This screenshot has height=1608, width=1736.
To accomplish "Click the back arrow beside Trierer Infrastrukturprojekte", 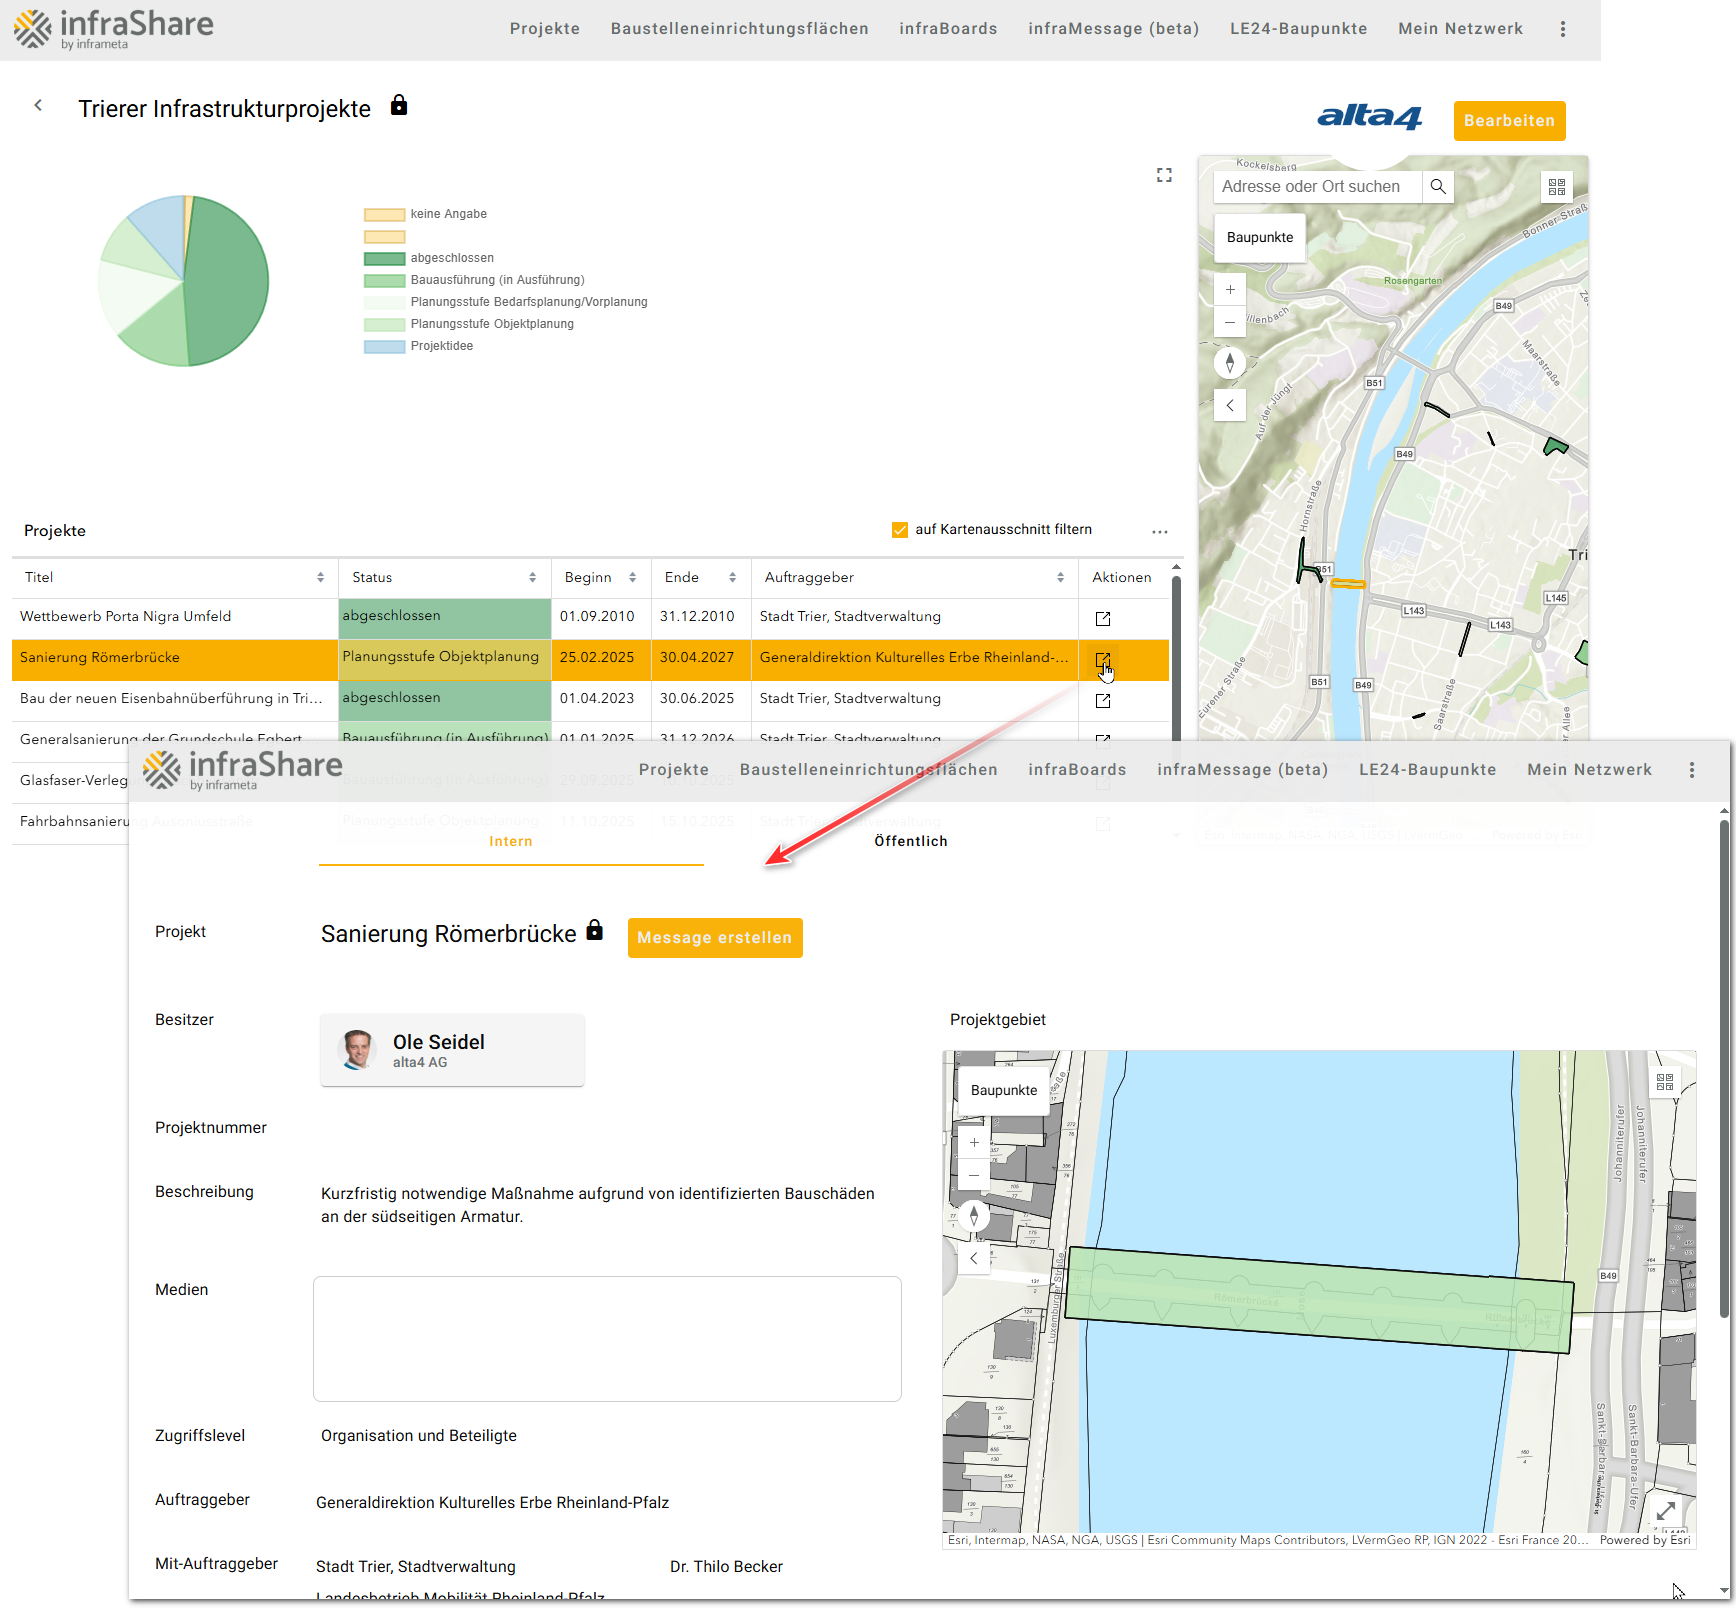I will pyautogui.click(x=38, y=105).
